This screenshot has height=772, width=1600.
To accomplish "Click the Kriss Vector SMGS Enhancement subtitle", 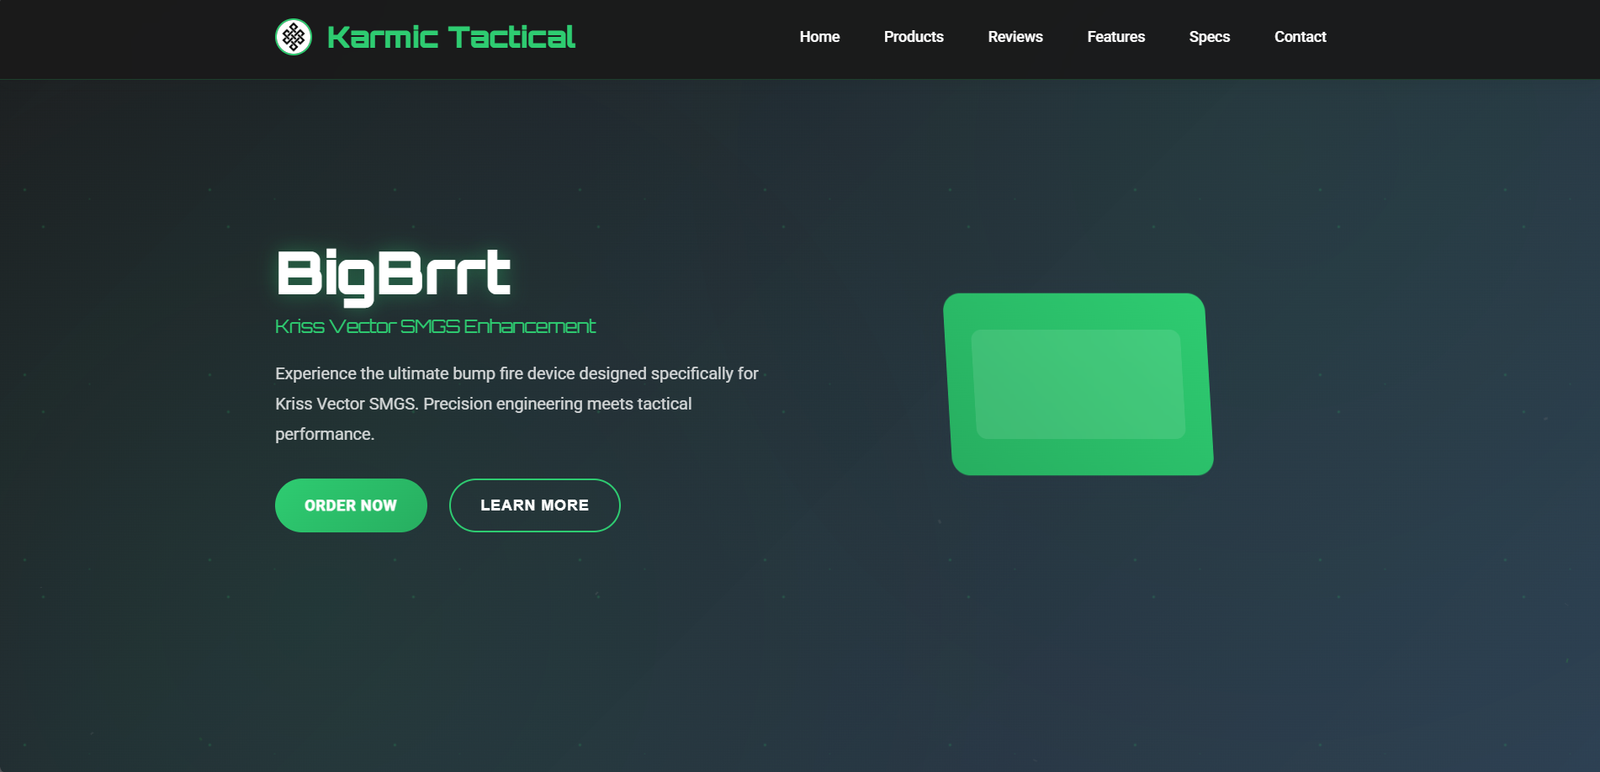I will tap(435, 326).
